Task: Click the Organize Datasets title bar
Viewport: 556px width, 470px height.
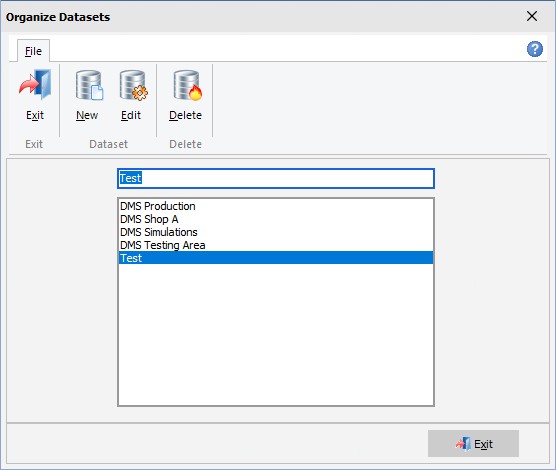Action: [x=262, y=17]
